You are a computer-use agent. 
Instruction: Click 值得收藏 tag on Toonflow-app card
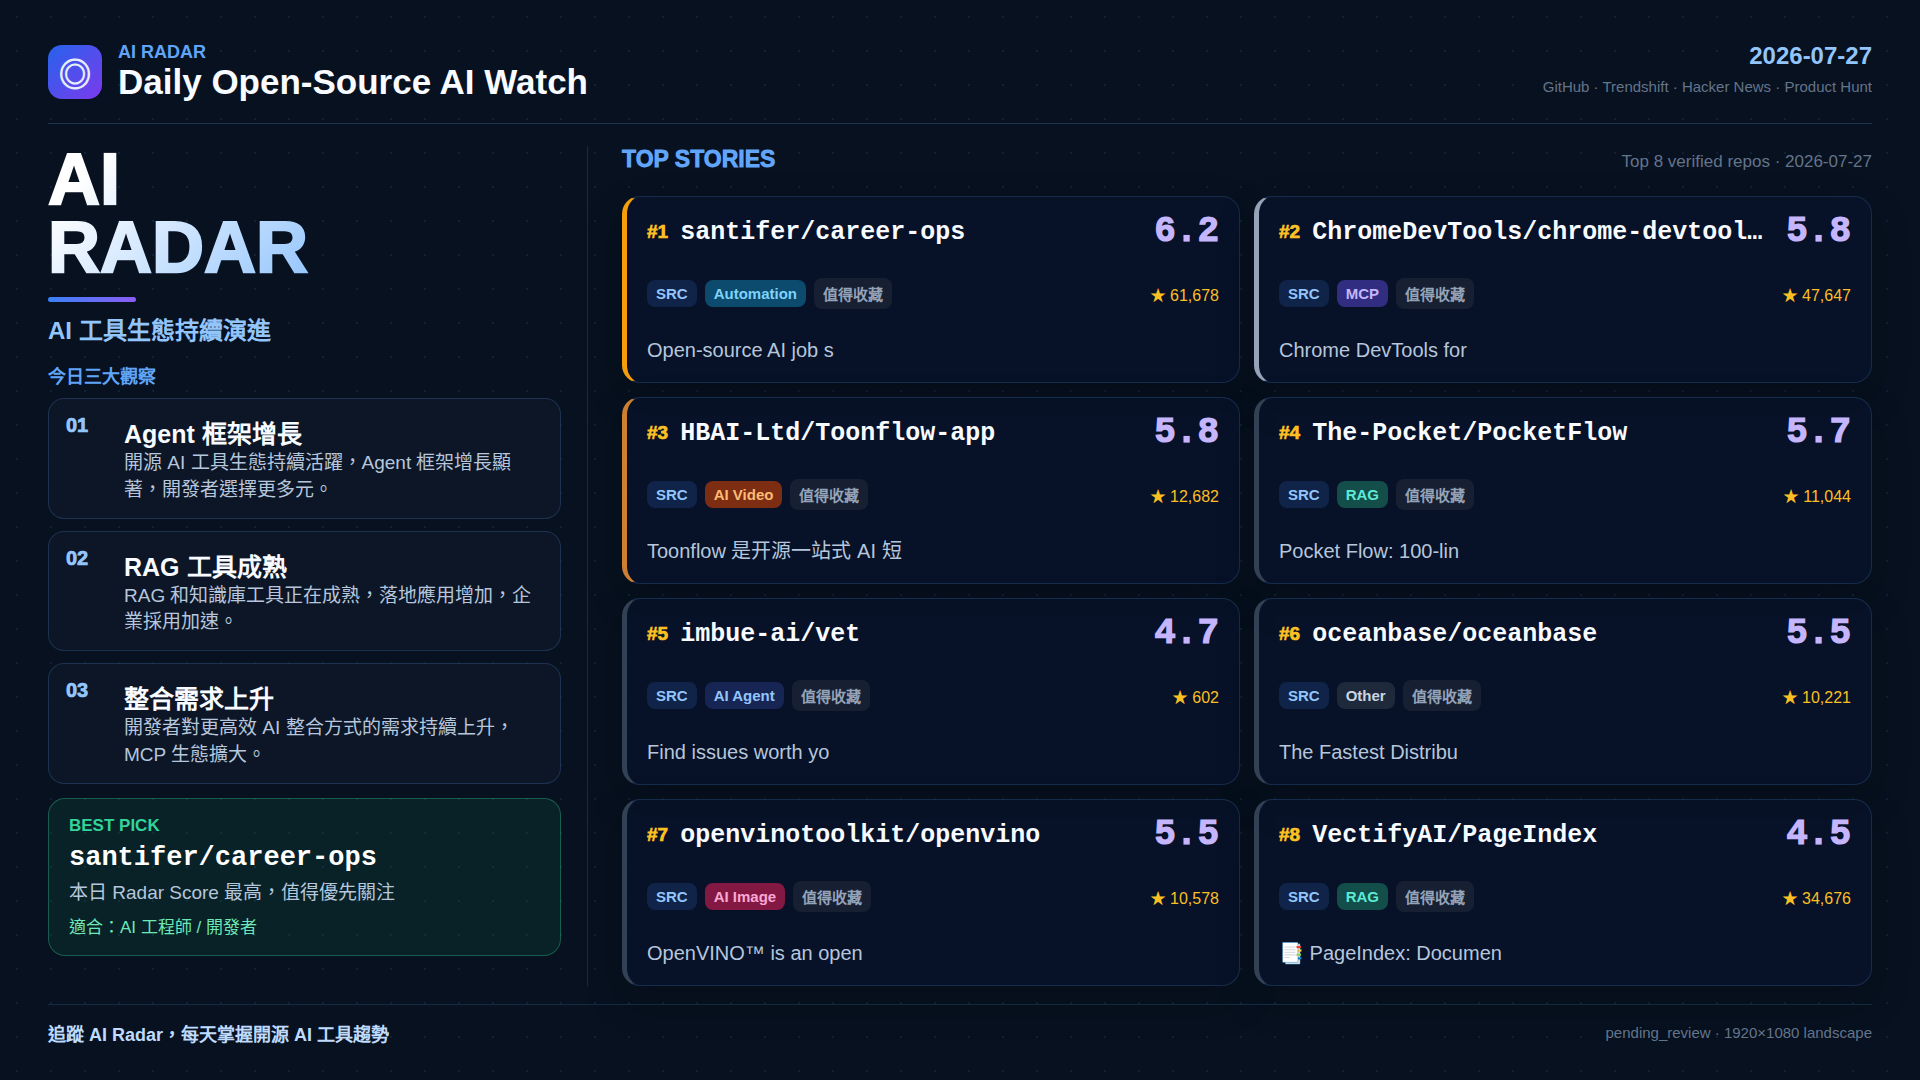(828, 495)
